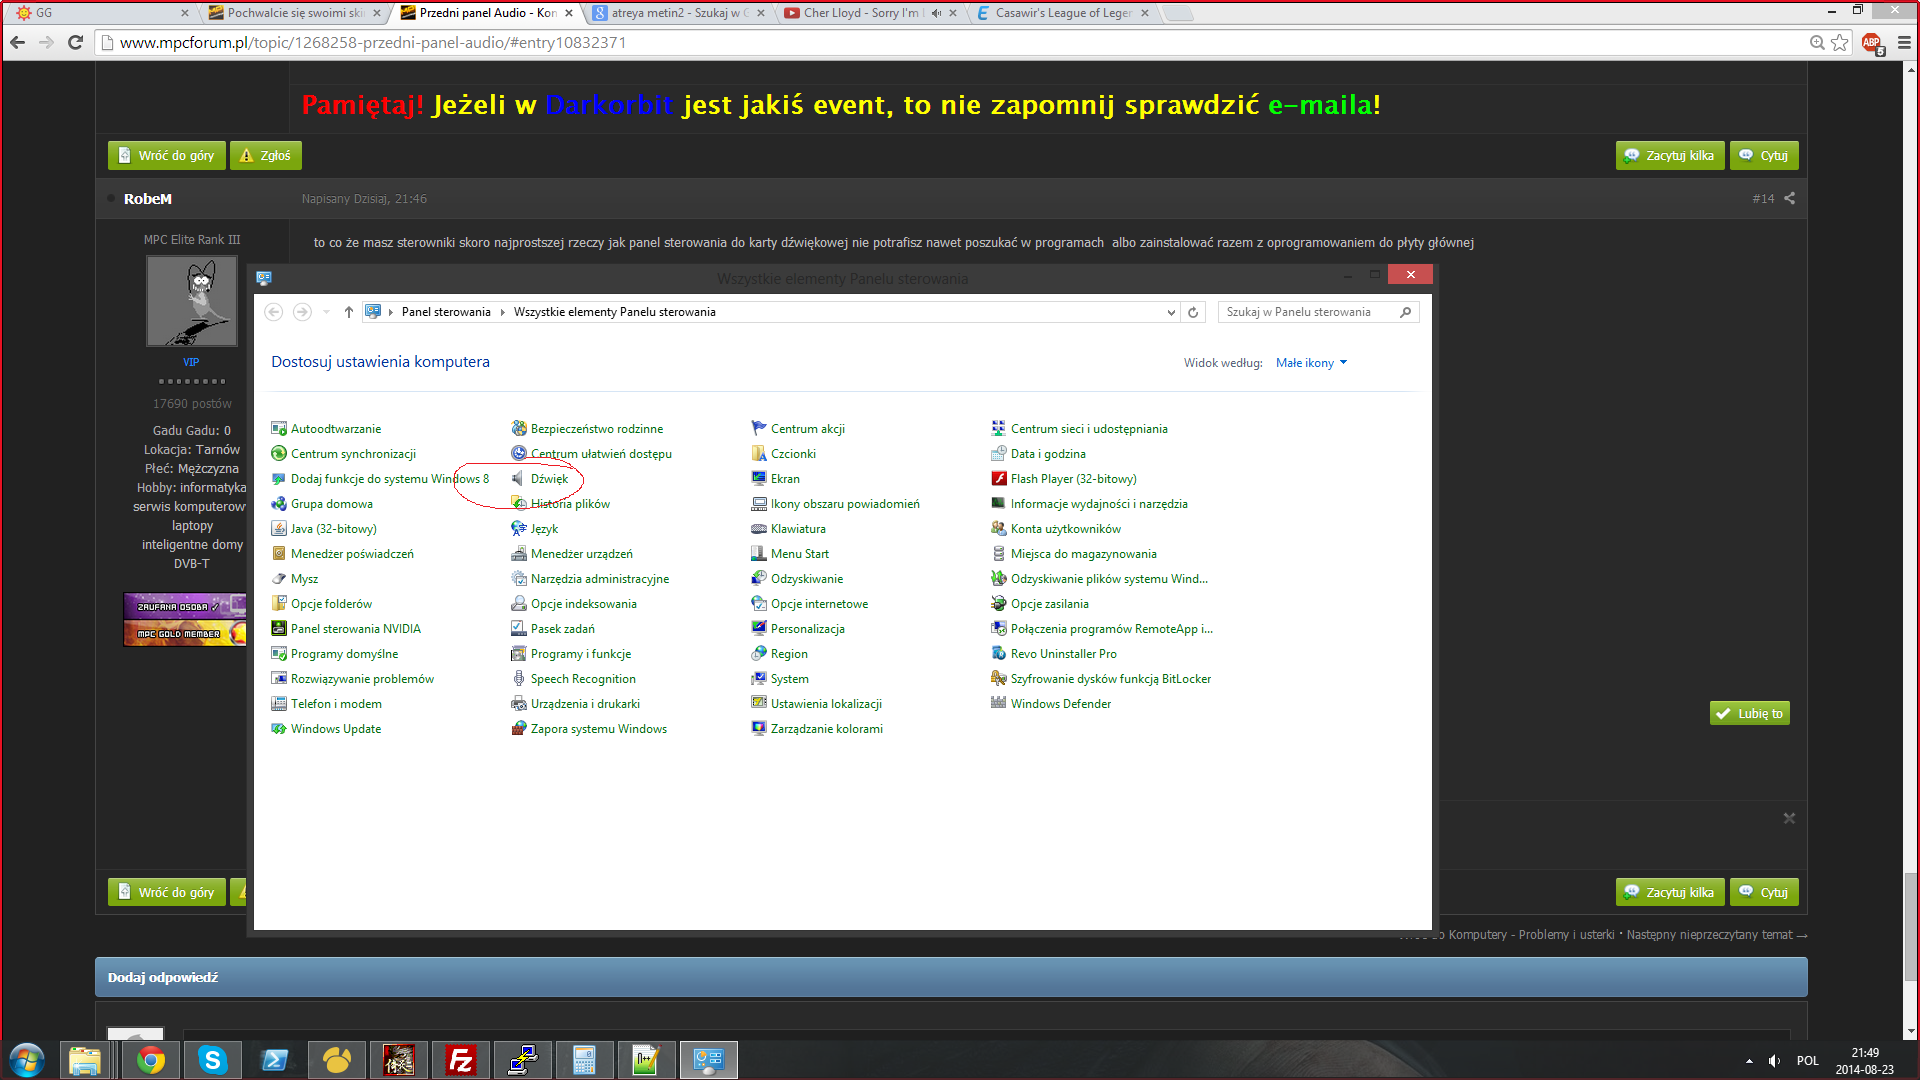Viewport: 1920px width, 1080px height.
Task: Open the Windows Start orb
Action: coord(27,1060)
